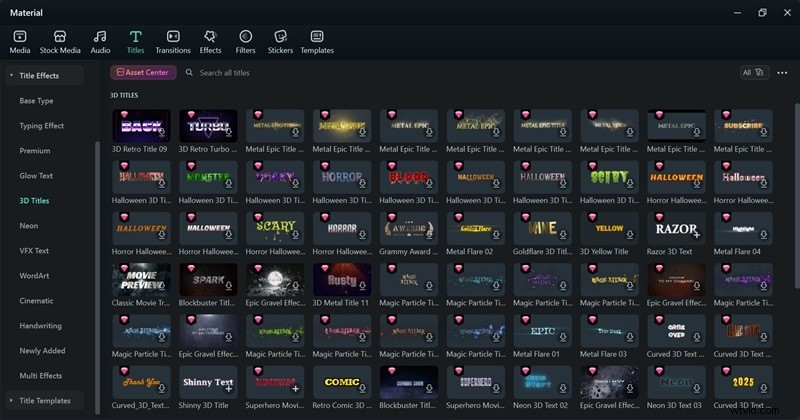Open the Premium category

tap(35, 151)
